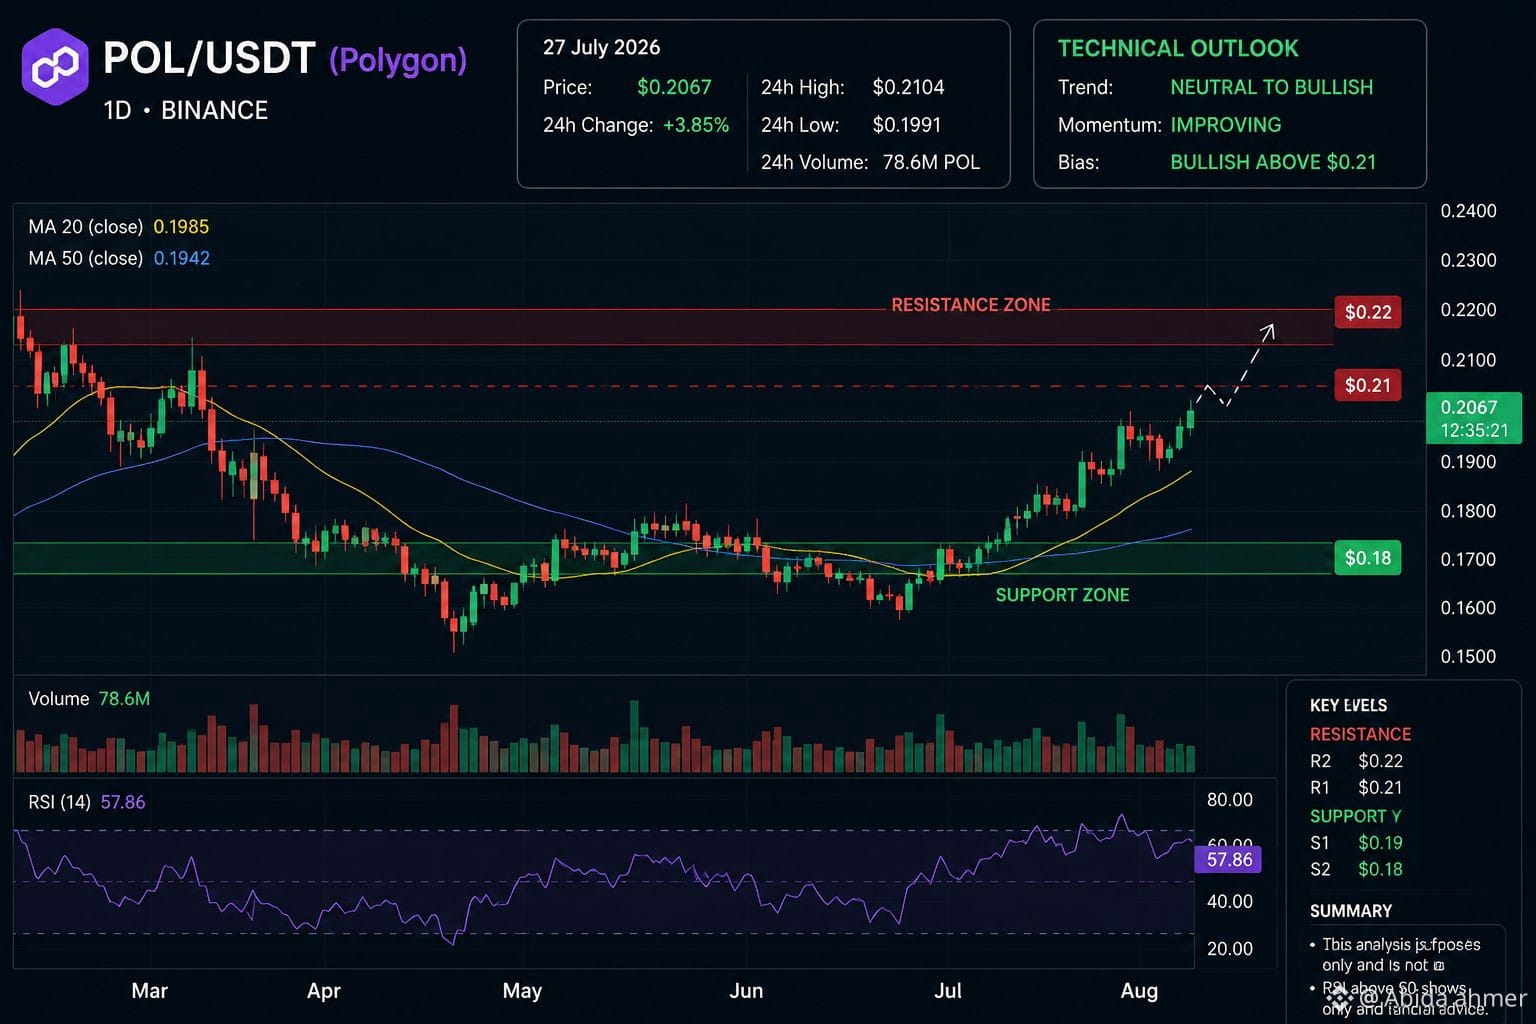Click the Apr label on time axis

[323, 991]
